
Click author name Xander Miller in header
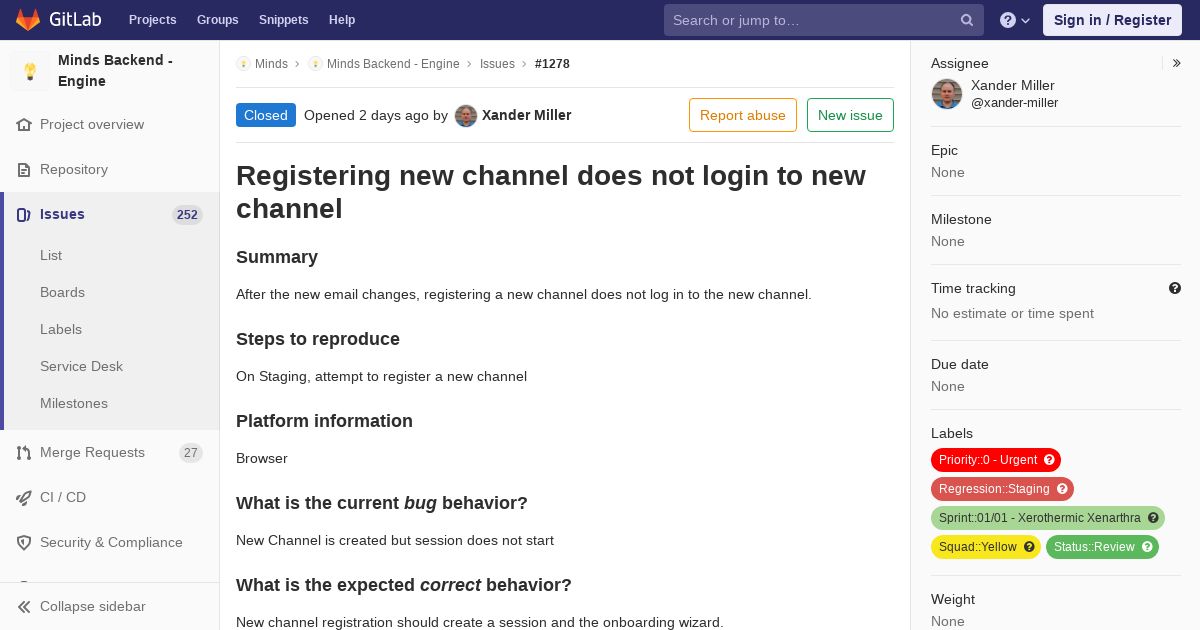click(x=527, y=115)
